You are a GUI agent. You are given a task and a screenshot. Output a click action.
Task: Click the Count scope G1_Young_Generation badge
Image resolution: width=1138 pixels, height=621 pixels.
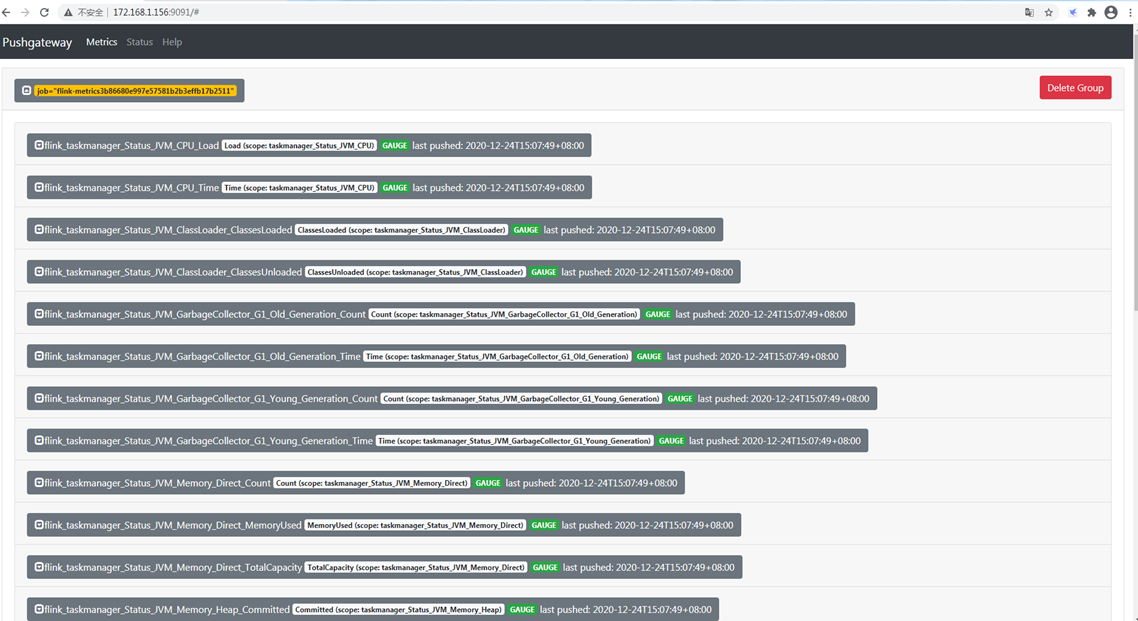click(521, 398)
